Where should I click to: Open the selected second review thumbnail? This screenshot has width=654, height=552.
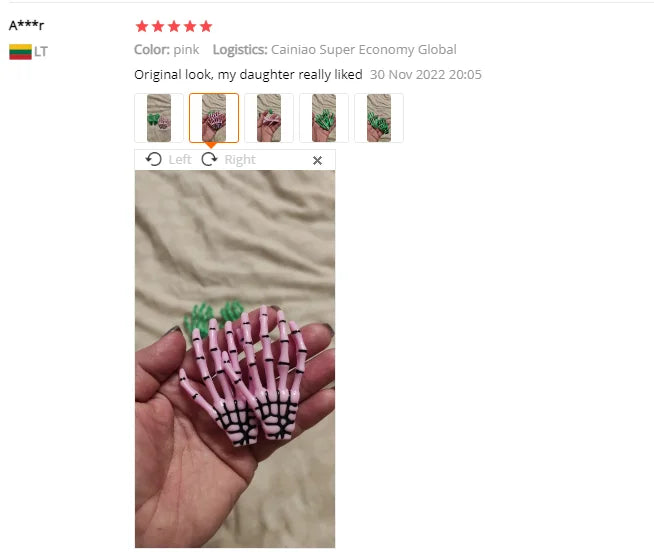tap(214, 118)
